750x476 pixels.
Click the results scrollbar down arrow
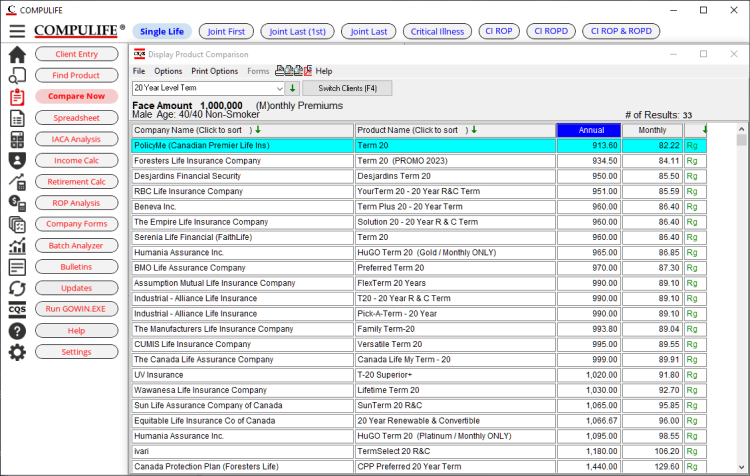(741, 467)
